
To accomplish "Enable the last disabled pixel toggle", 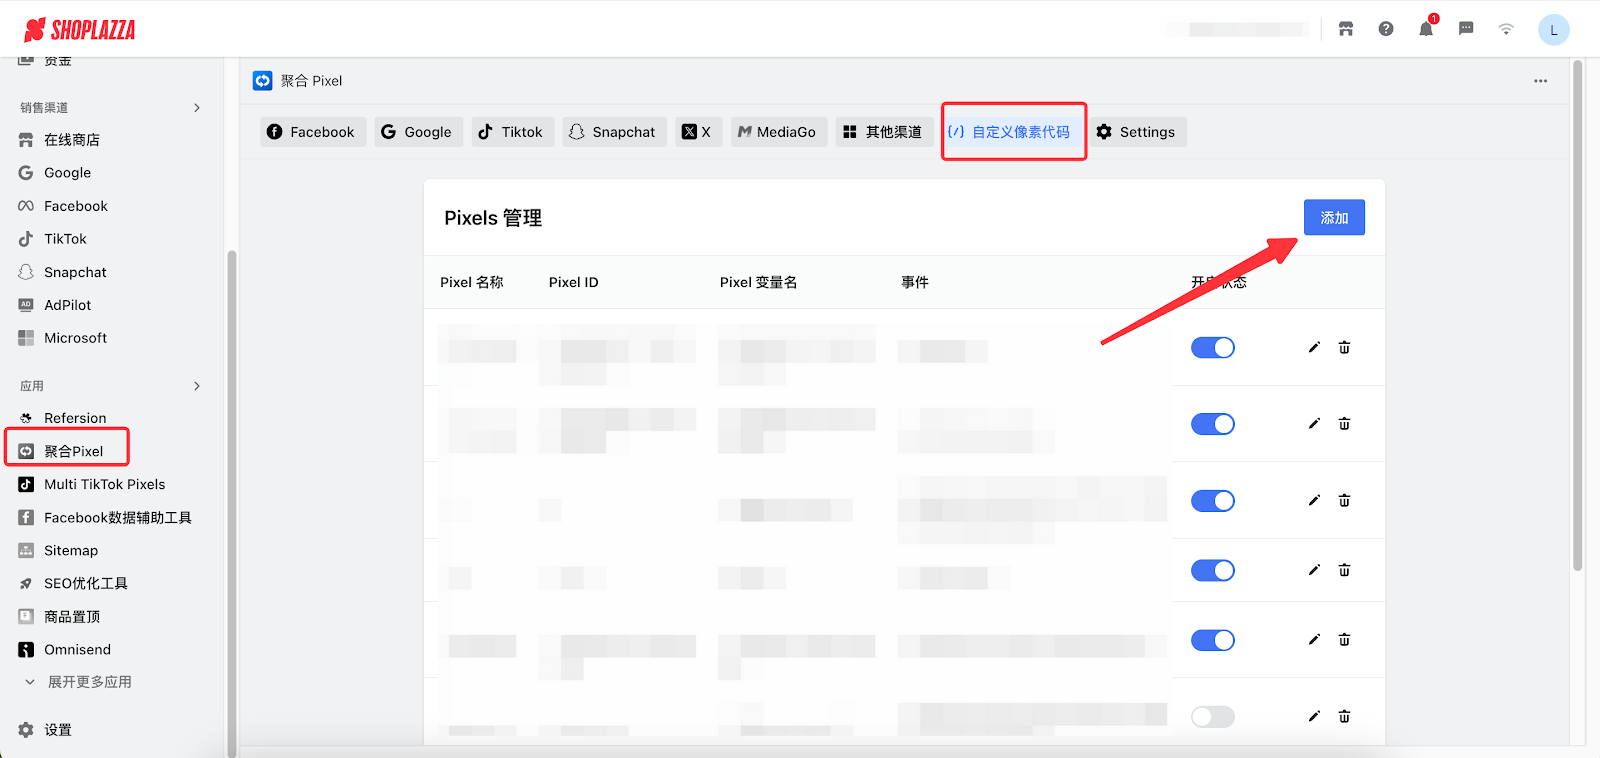I will click(x=1212, y=716).
